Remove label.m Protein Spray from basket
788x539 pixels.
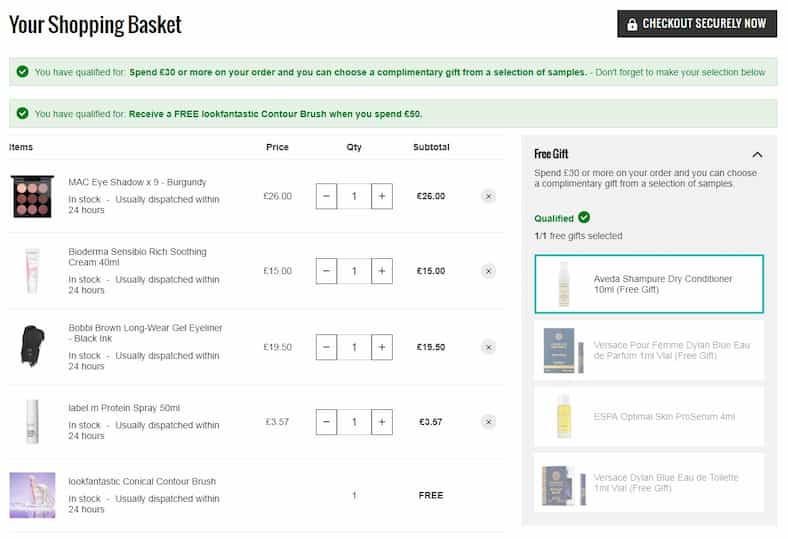[x=488, y=422]
